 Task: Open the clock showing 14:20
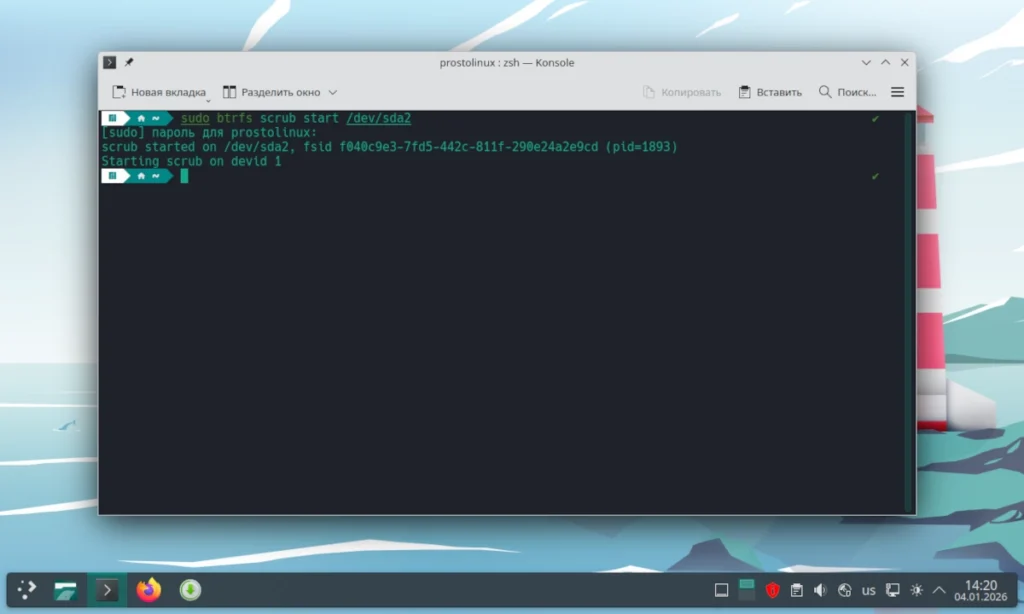click(x=980, y=590)
